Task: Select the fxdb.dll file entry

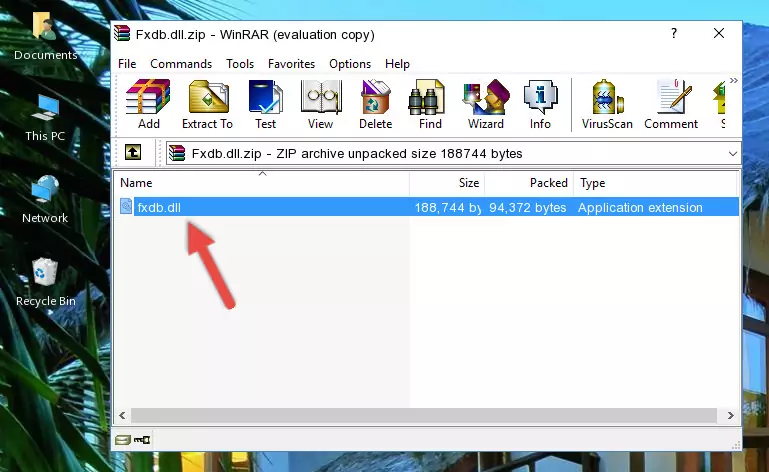Action: pos(429,207)
